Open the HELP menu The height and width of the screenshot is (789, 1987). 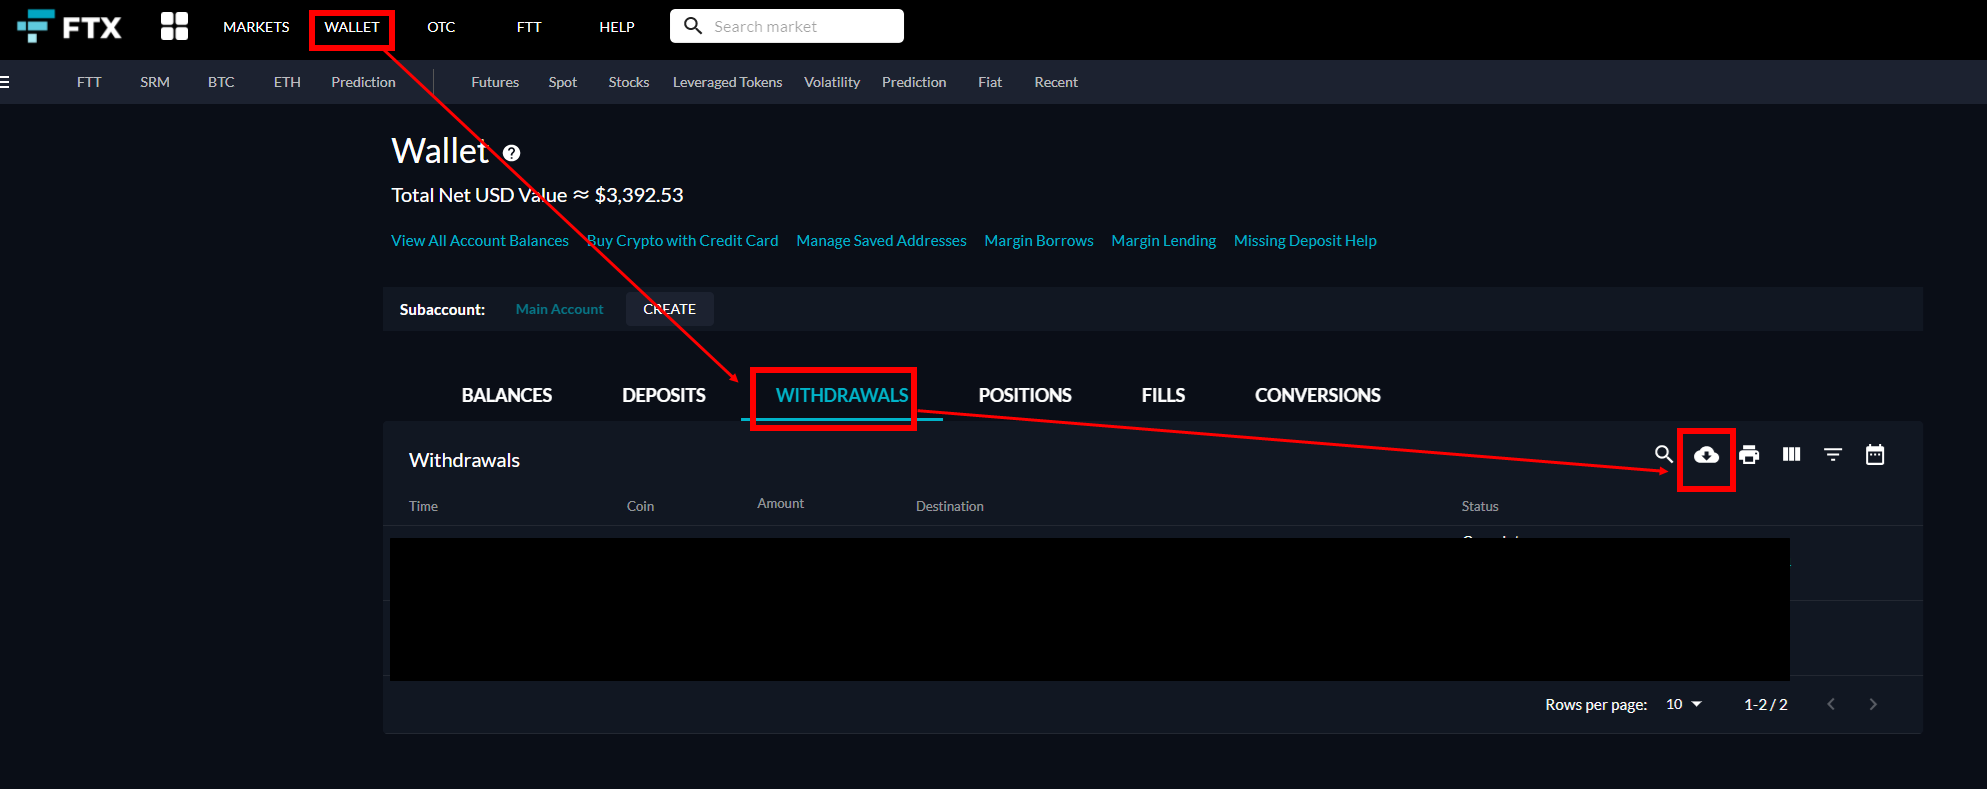pyautogui.click(x=617, y=27)
